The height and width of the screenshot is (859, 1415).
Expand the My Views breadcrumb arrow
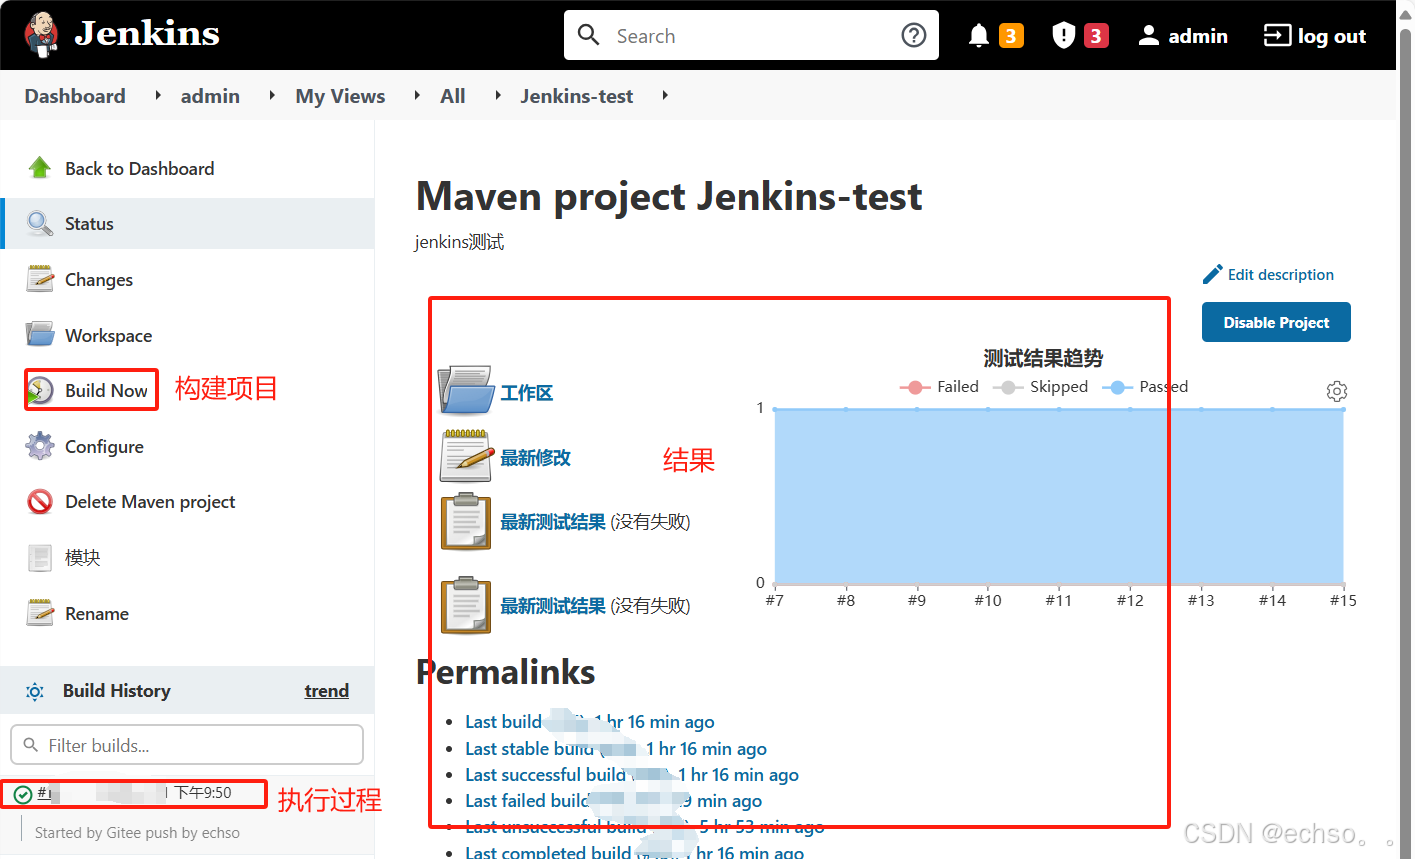tap(417, 95)
